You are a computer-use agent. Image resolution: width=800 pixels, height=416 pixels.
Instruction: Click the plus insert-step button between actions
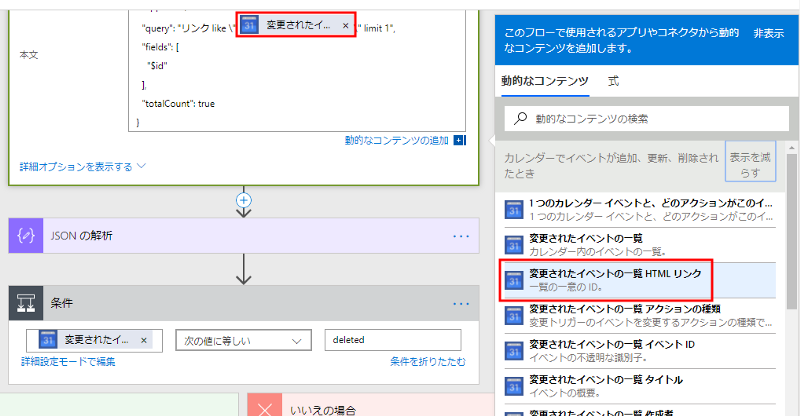coord(242,200)
